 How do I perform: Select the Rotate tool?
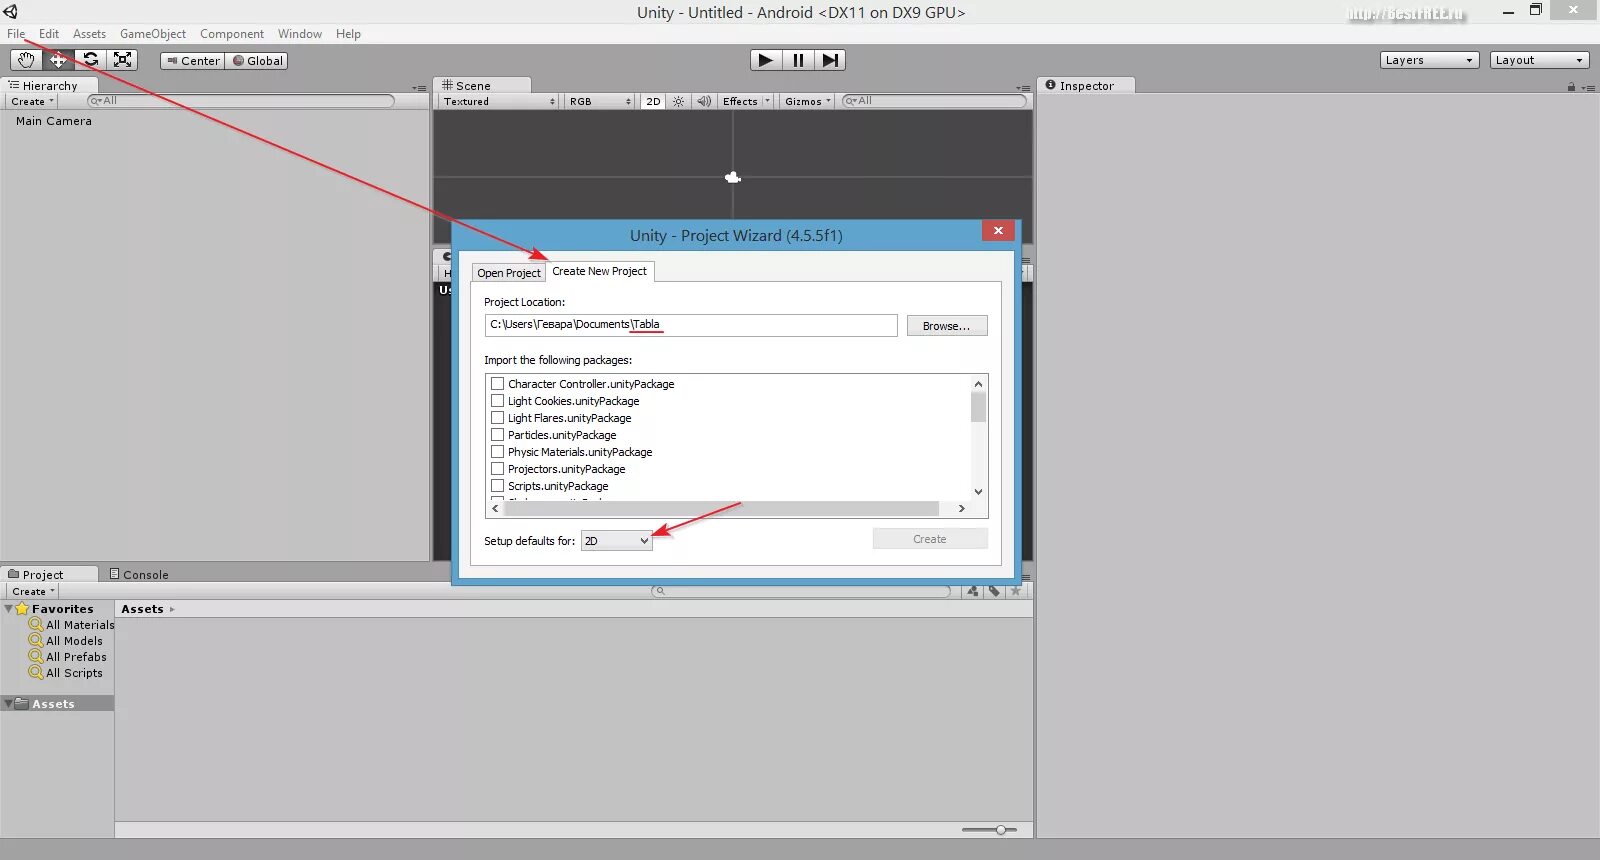point(90,60)
